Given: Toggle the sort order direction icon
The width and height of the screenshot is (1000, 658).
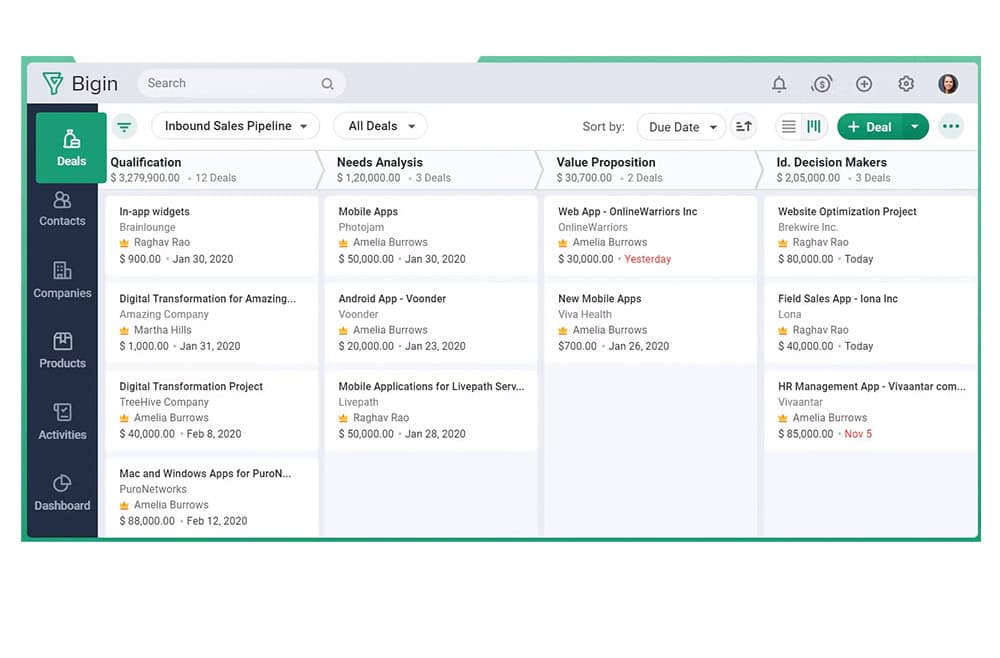Looking at the screenshot, I should (744, 126).
